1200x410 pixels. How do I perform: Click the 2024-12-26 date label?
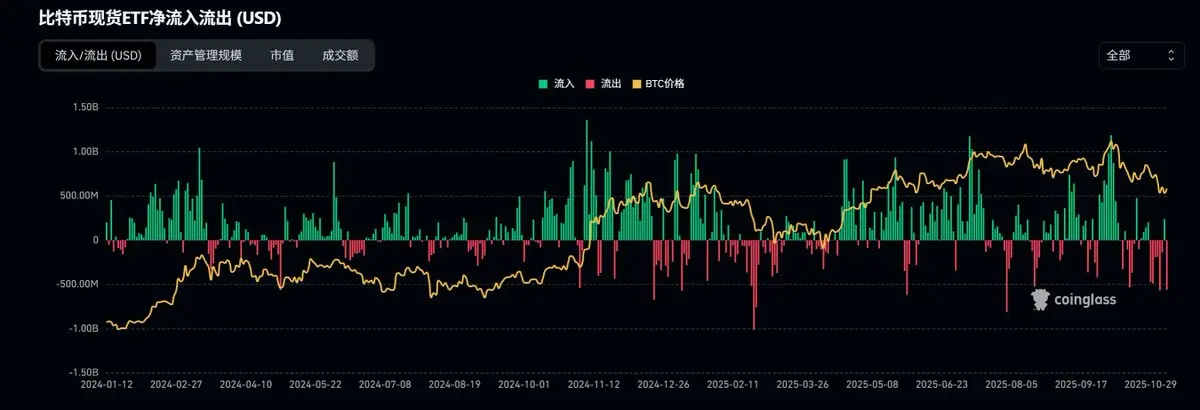pos(662,383)
